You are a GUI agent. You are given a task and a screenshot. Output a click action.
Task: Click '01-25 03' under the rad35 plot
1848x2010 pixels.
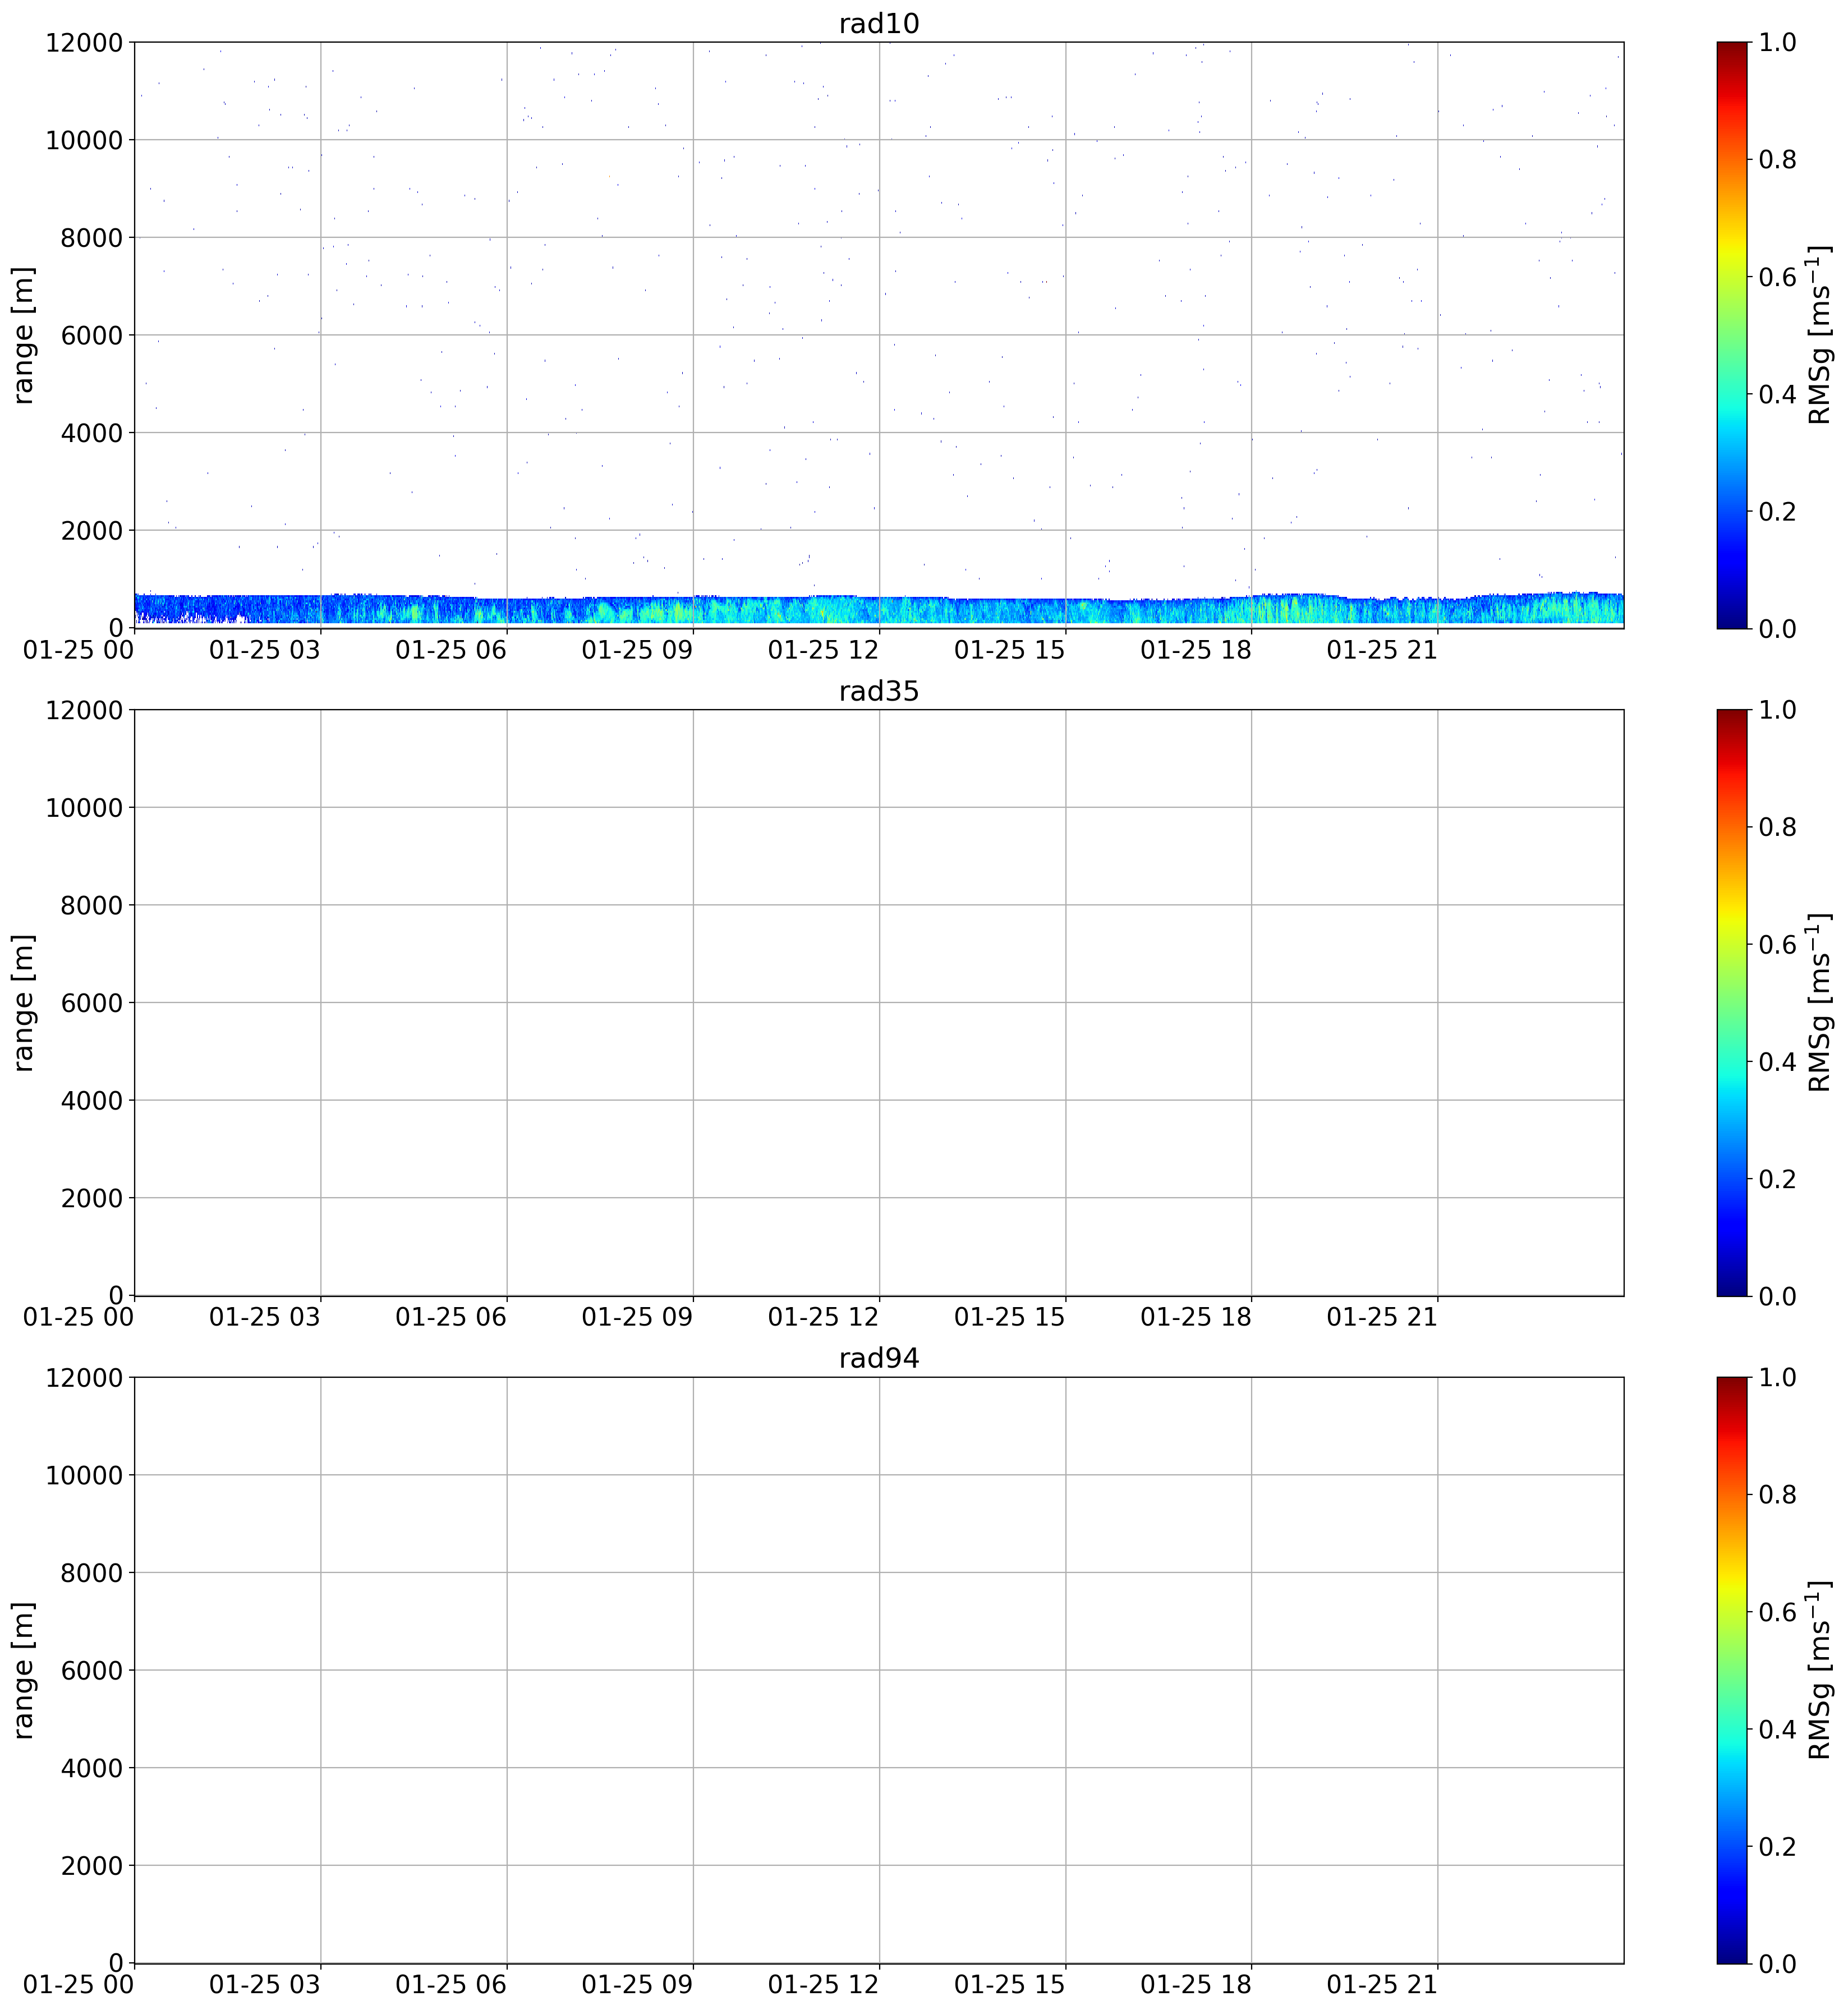265,1318
